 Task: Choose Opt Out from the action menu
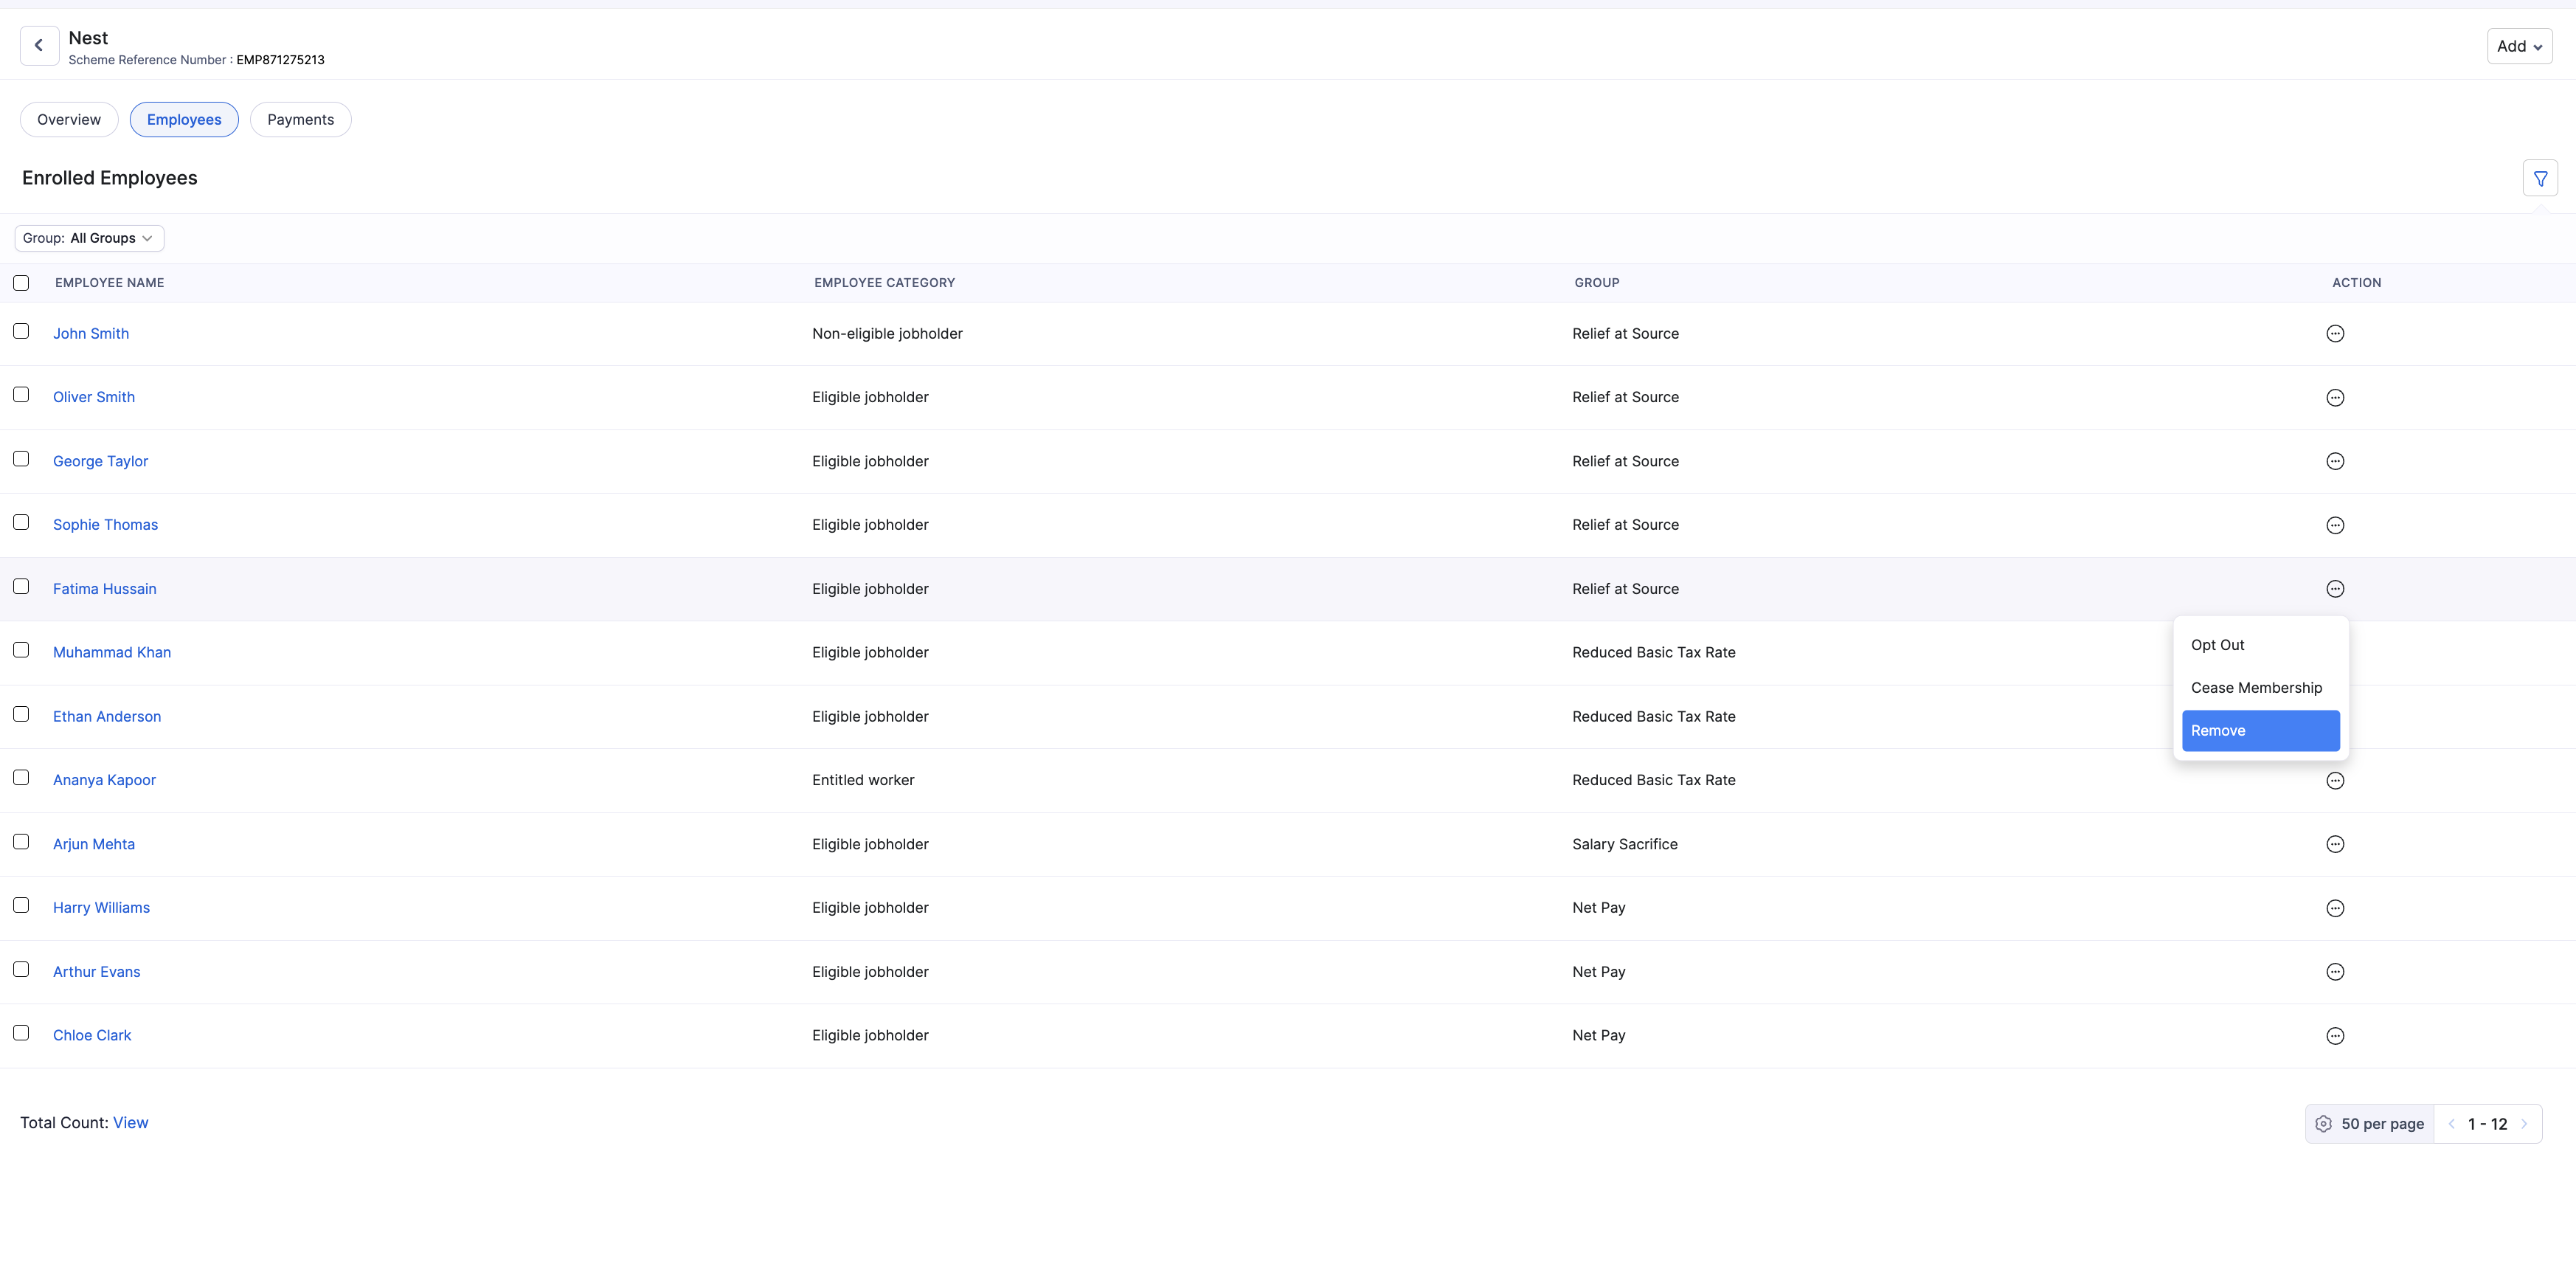[x=2260, y=645]
